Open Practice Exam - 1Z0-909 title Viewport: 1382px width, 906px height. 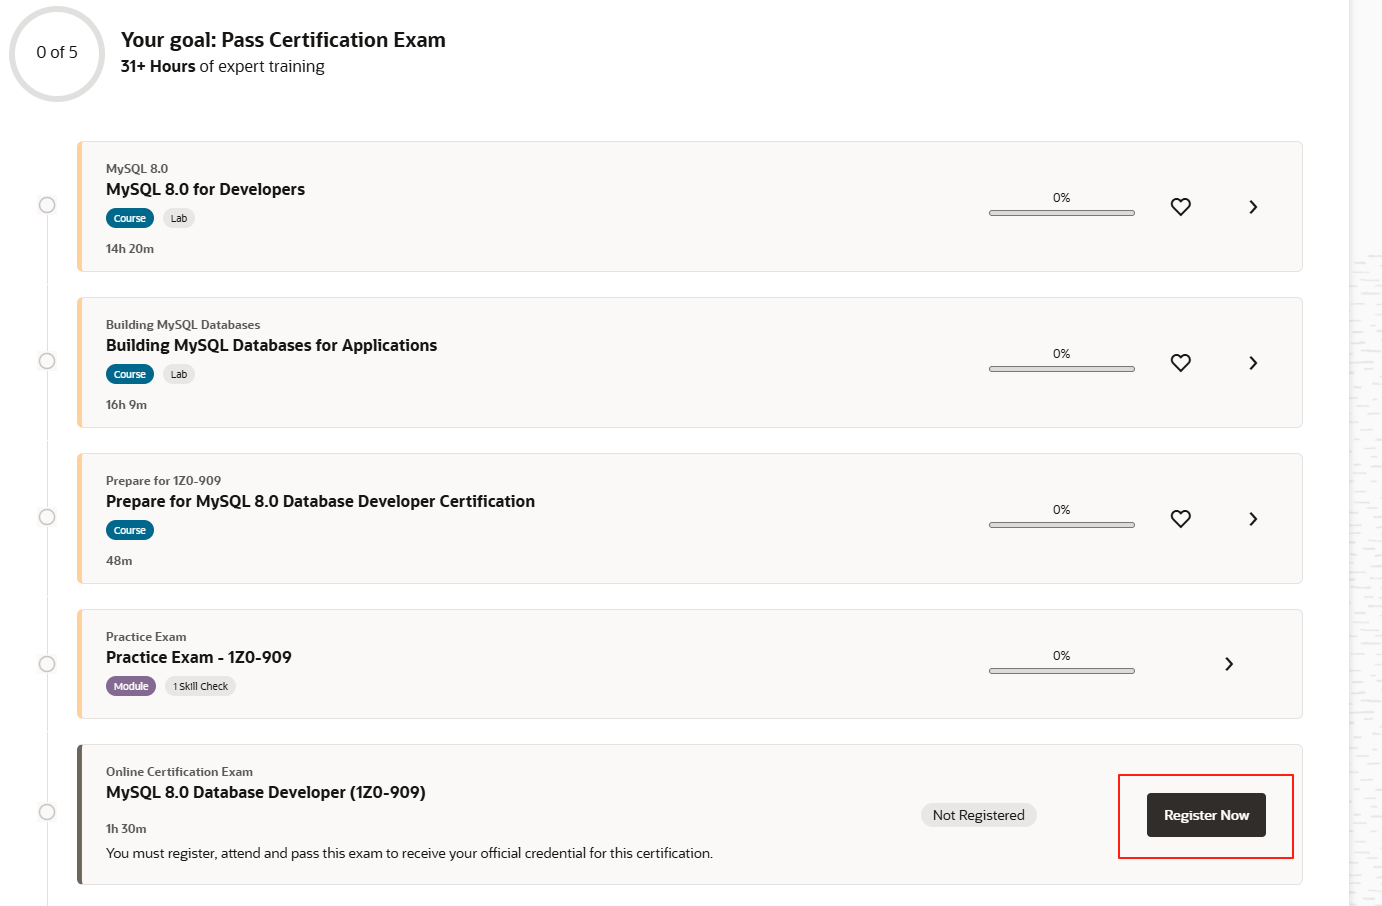(x=198, y=658)
